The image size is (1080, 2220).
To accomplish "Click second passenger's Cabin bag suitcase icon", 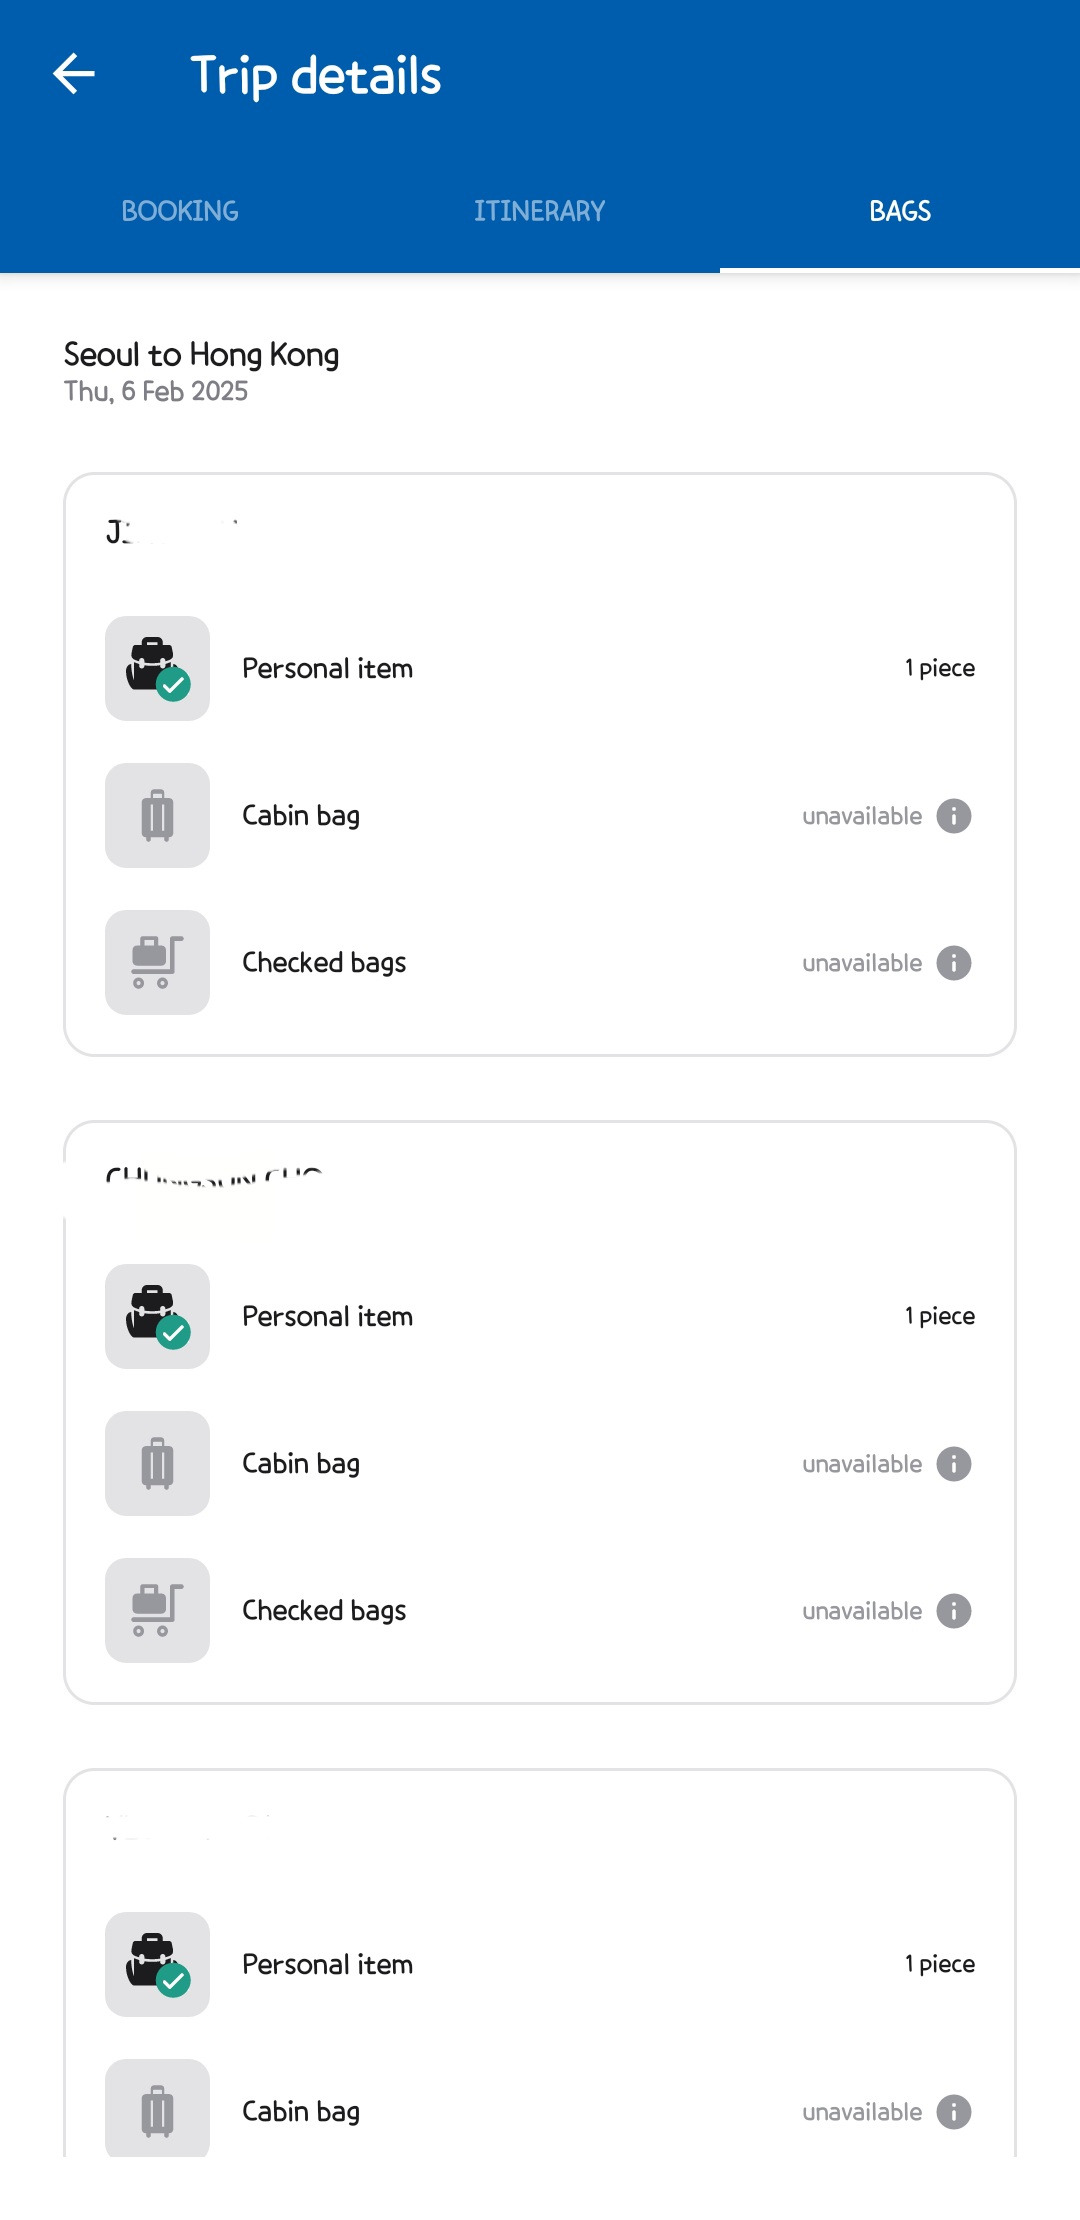I will (157, 1463).
